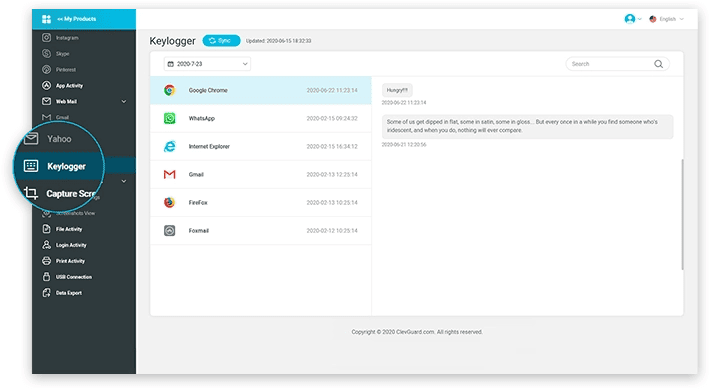This screenshot has height=389, width=710.
Task: Click the Print Activity printer icon
Action: tap(46, 260)
